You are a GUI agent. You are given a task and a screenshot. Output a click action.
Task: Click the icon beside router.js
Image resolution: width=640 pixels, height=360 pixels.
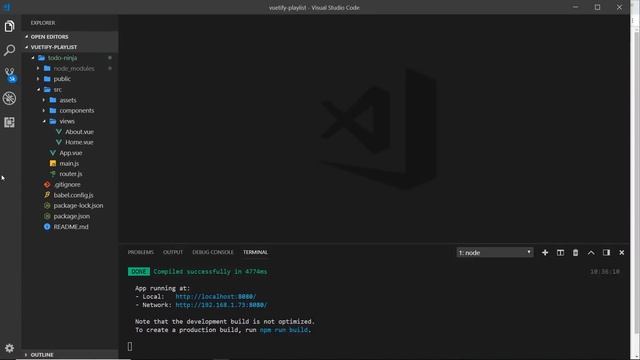[53, 174]
